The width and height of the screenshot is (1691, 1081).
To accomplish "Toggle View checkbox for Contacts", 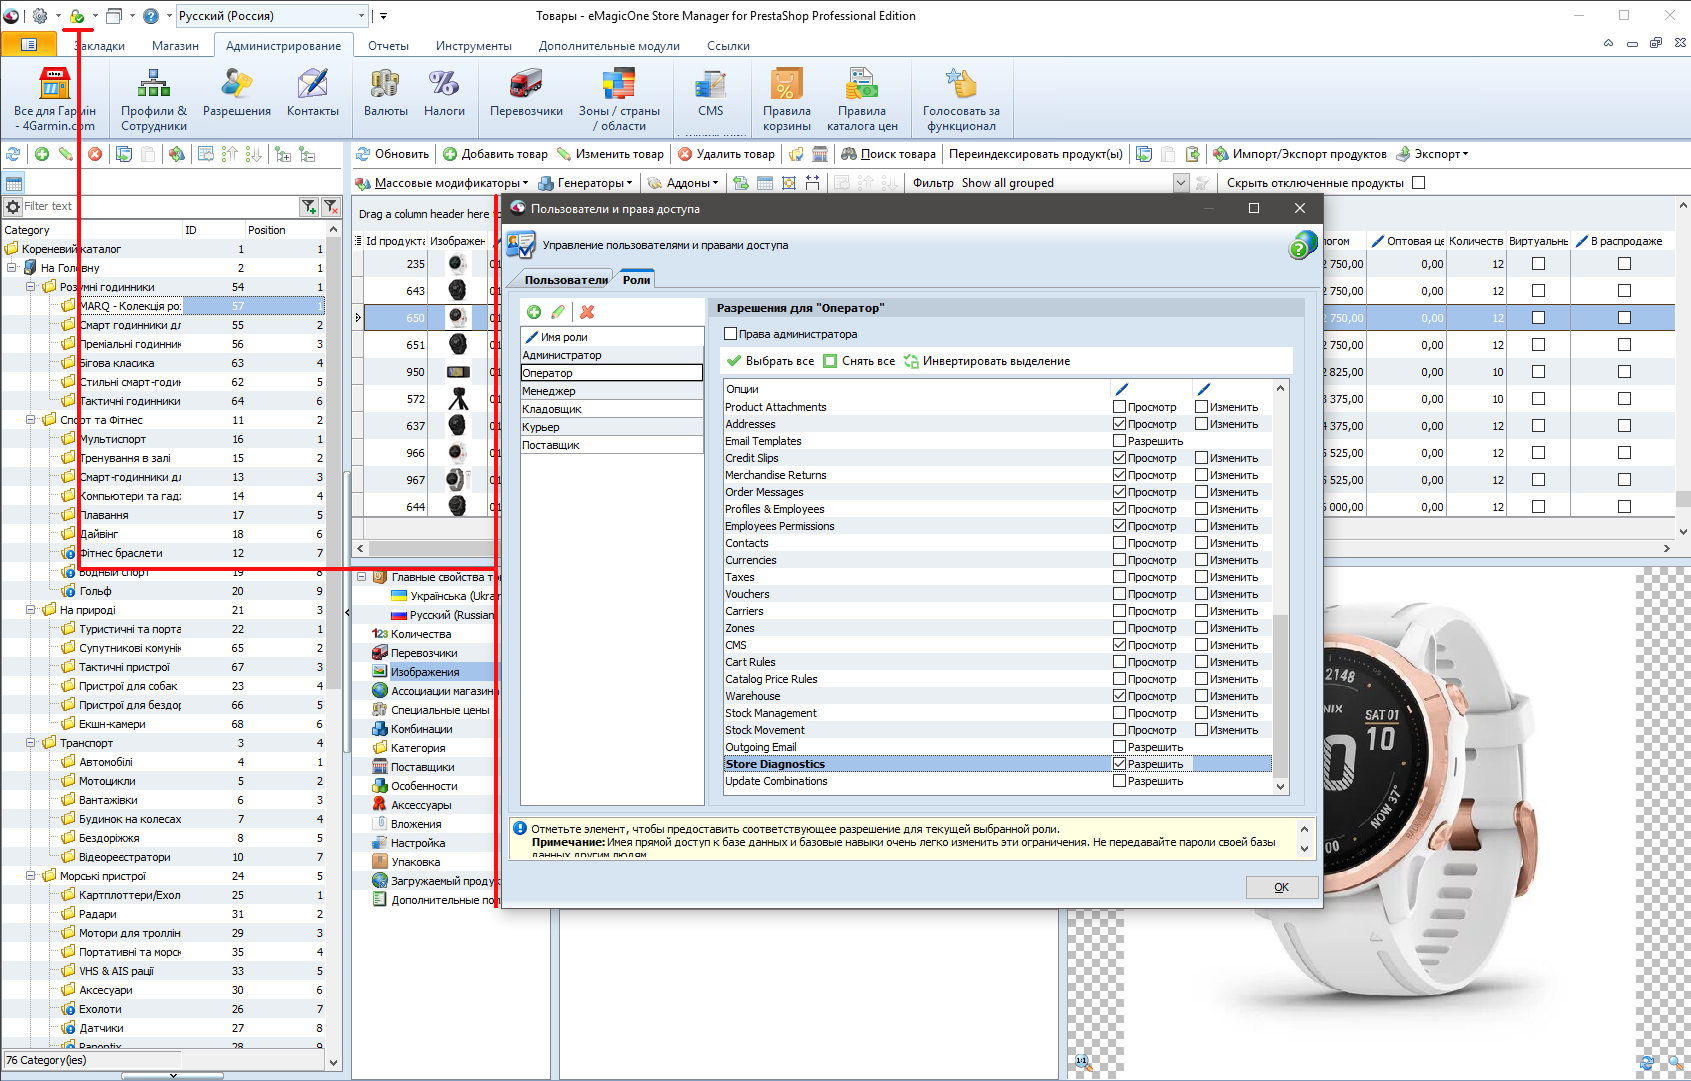I will click(1119, 543).
